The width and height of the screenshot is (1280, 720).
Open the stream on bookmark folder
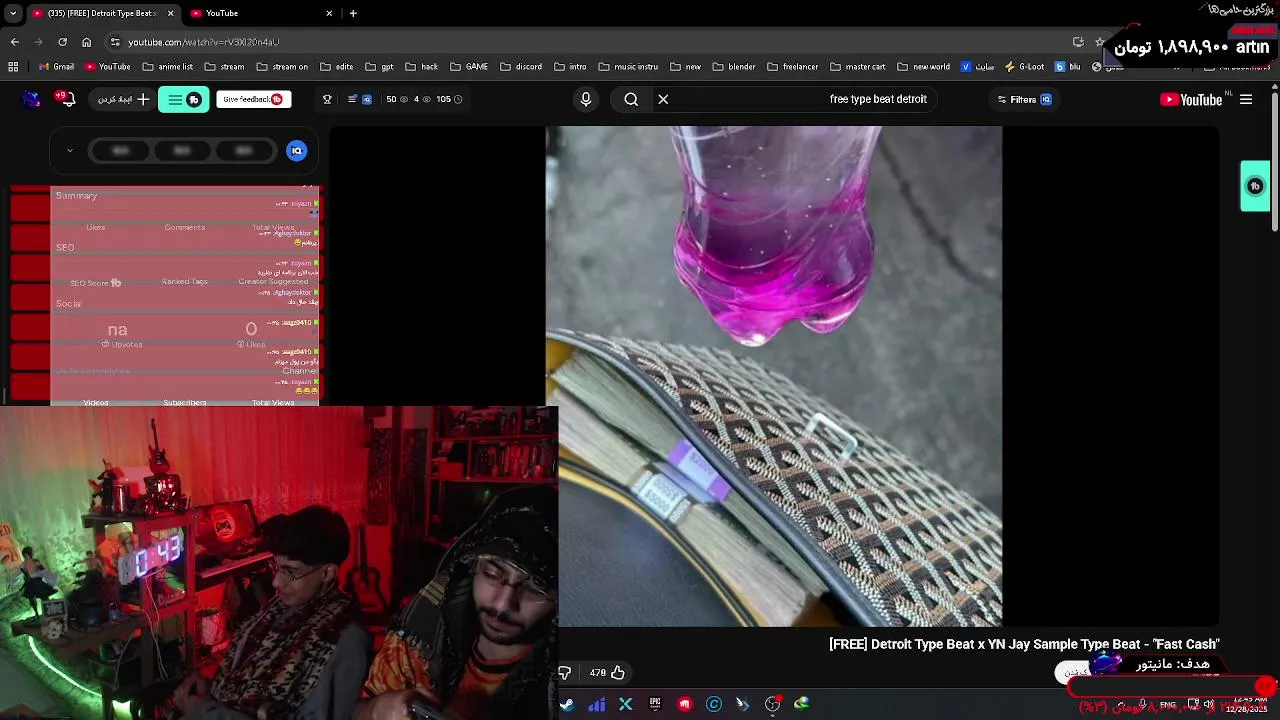pyautogui.click(x=282, y=67)
